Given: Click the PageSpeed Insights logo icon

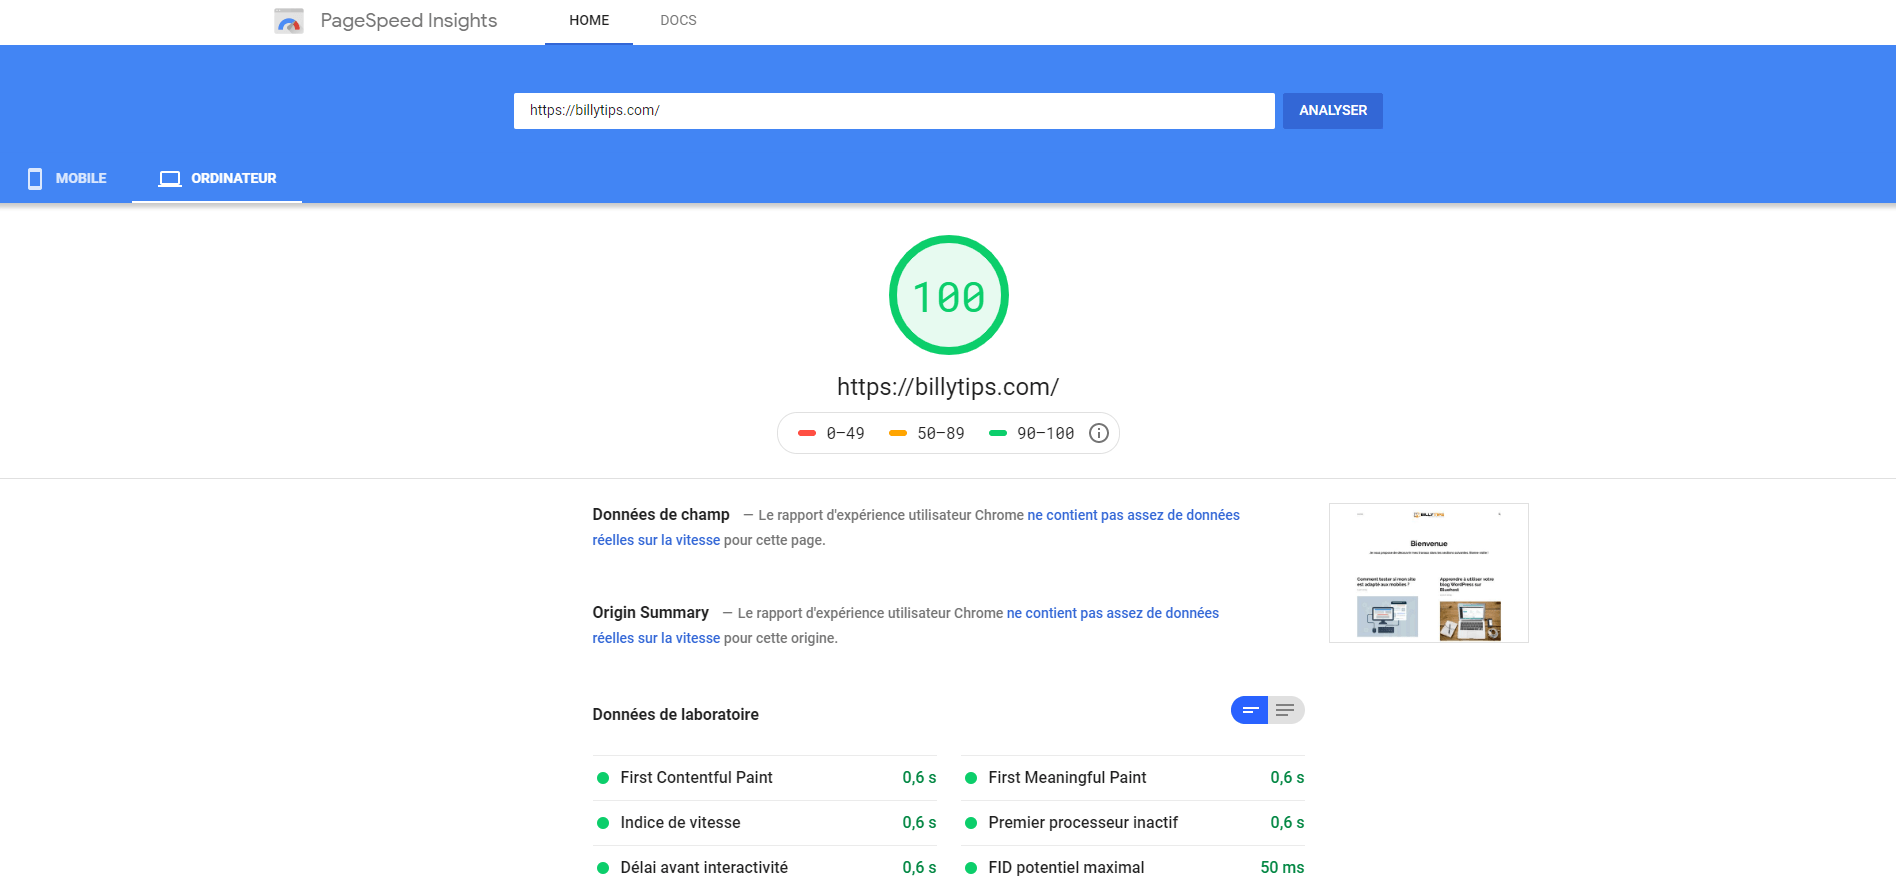Looking at the screenshot, I should pyautogui.click(x=288, y=21).
